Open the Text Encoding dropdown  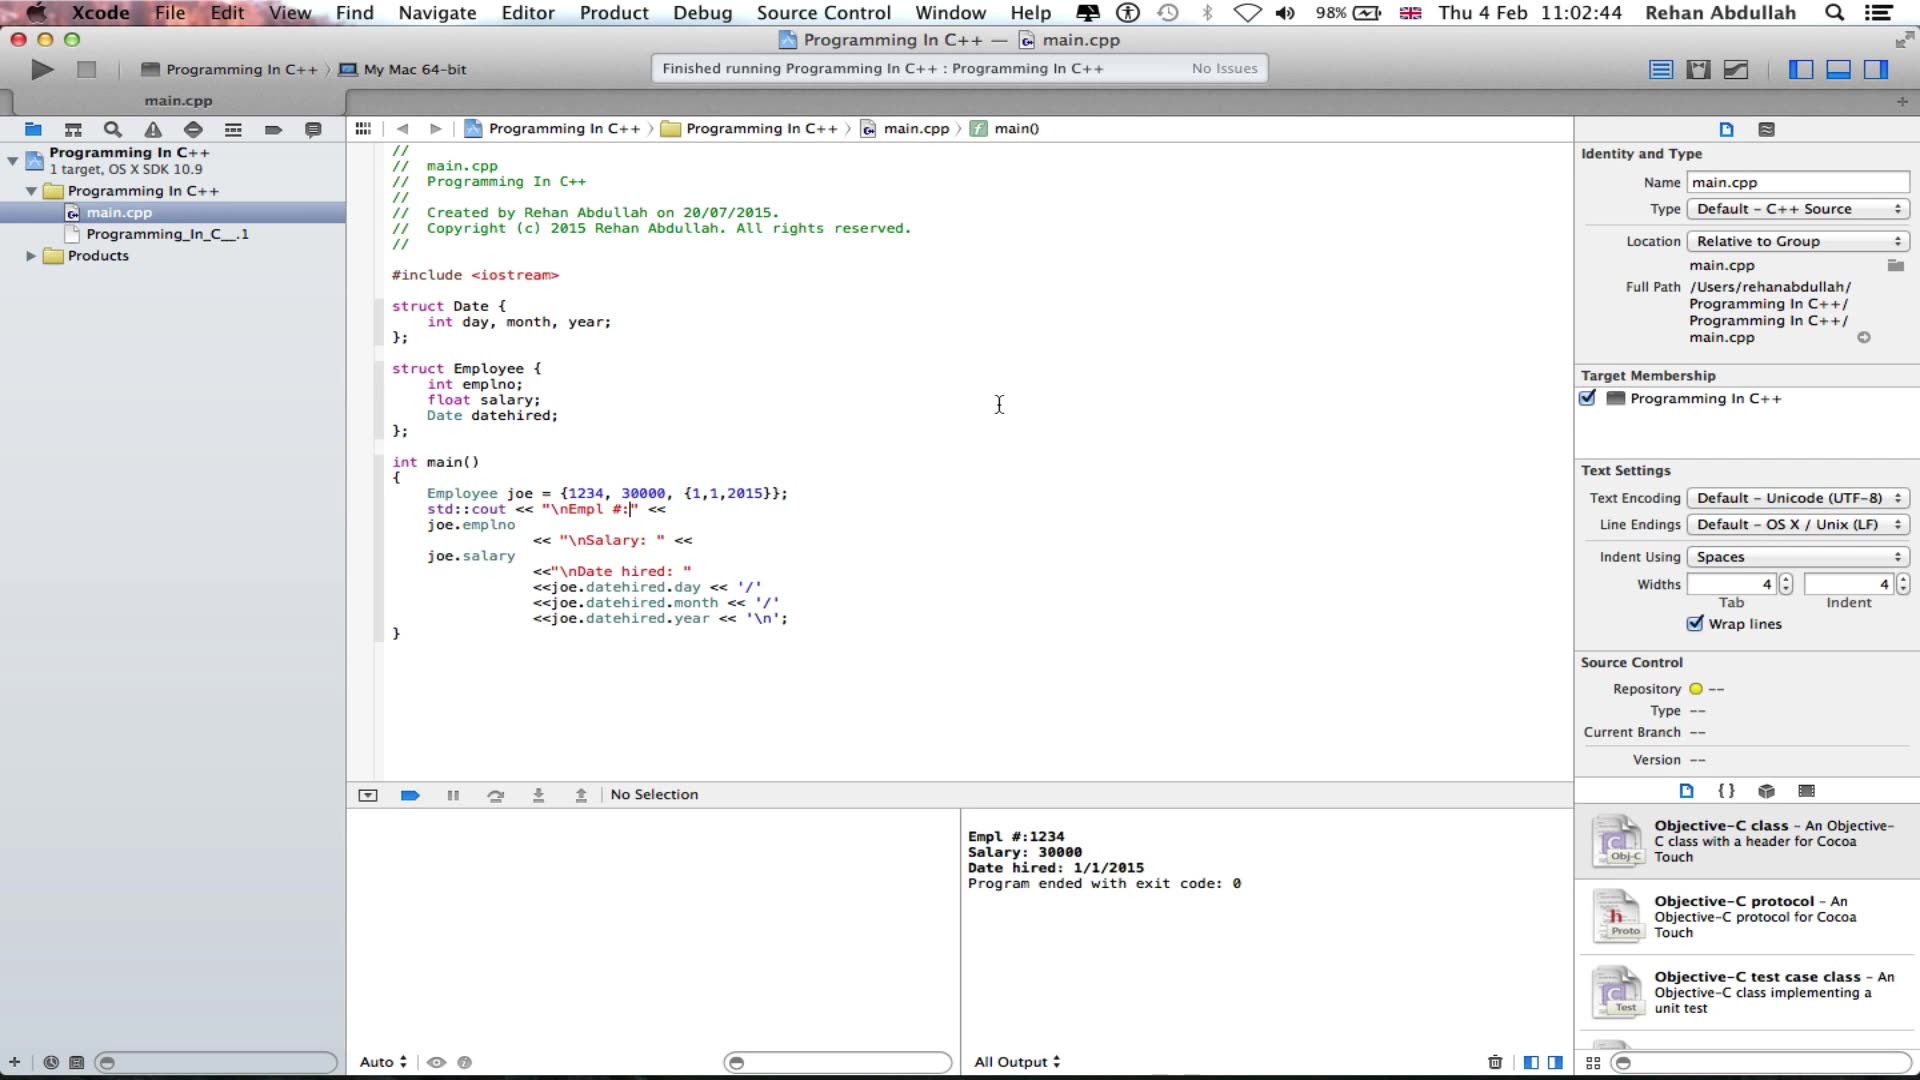[x=1797, y=498]
